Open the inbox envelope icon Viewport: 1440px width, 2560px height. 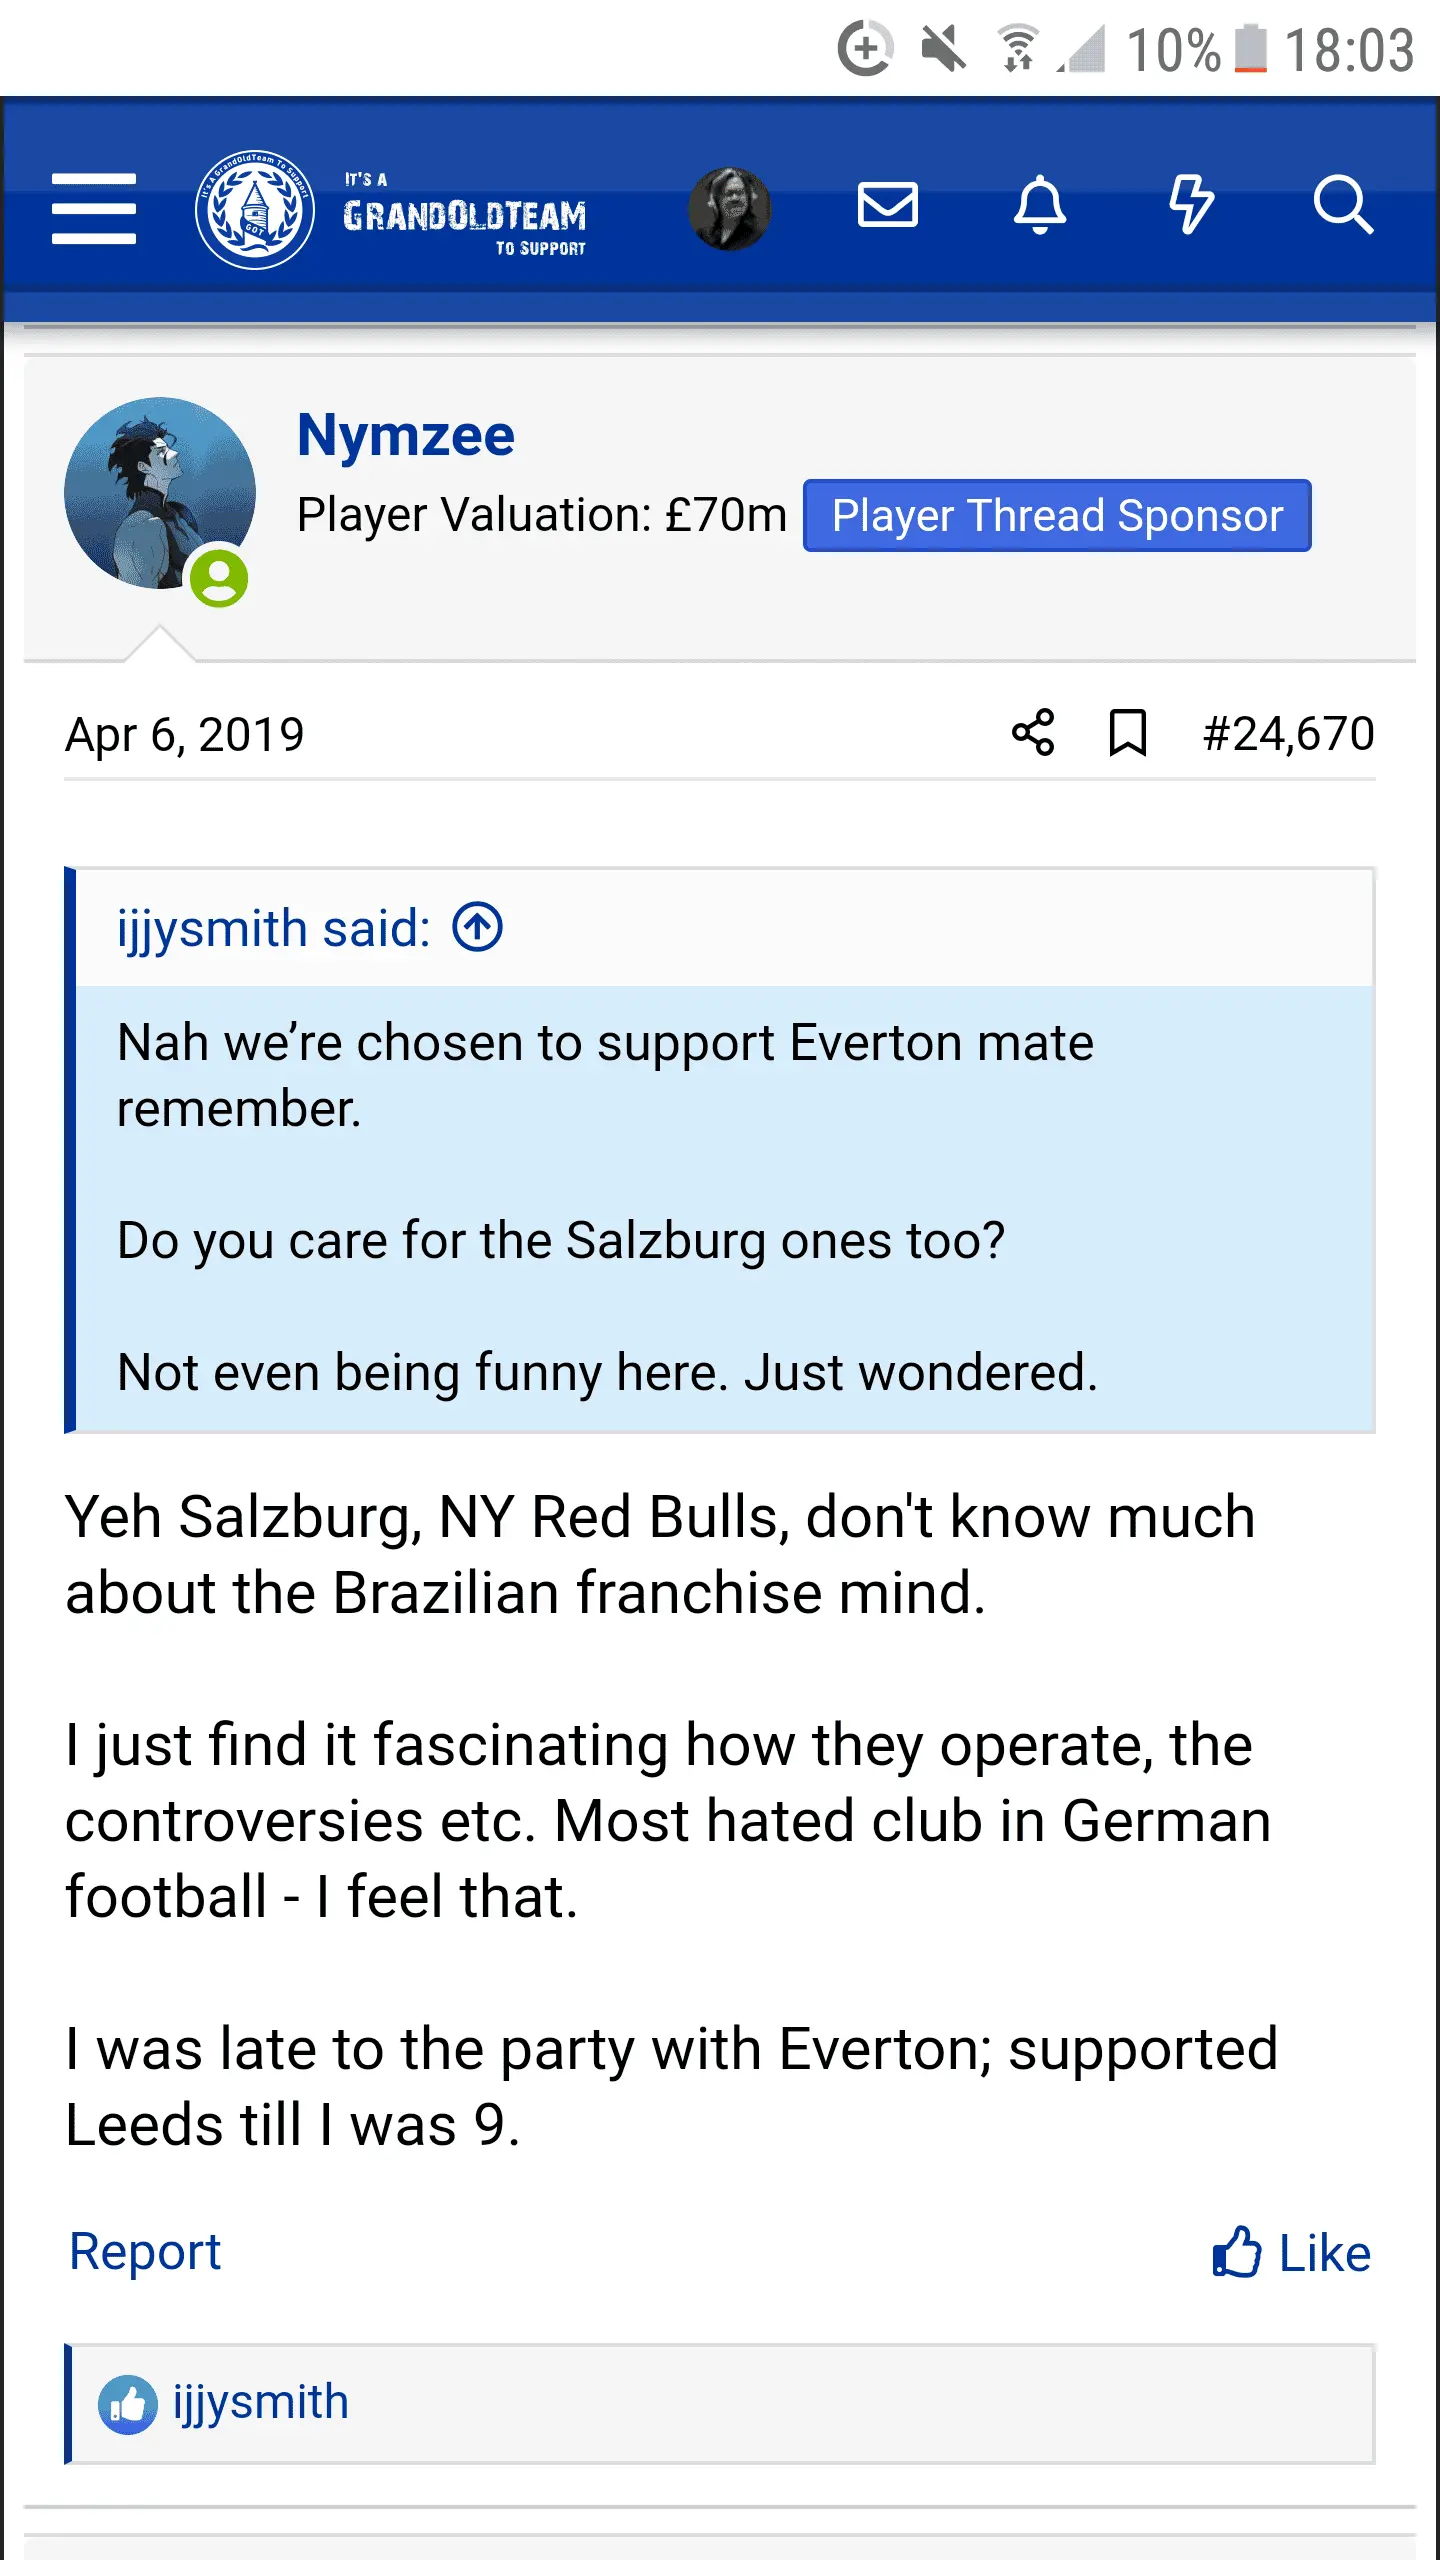(x=887, y=206)
